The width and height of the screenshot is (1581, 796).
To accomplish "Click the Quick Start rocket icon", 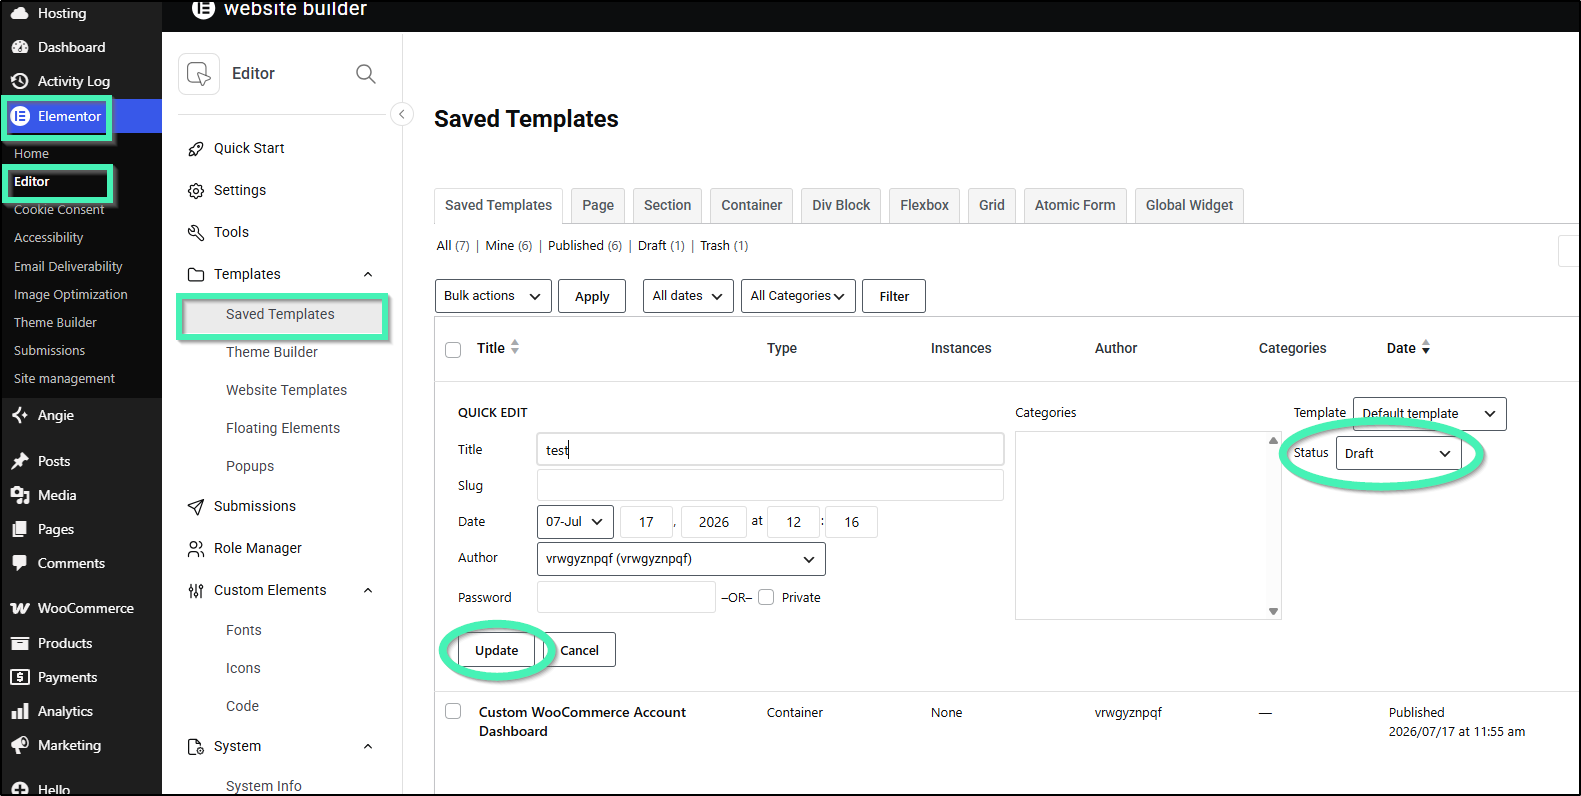I will point(196,149).
